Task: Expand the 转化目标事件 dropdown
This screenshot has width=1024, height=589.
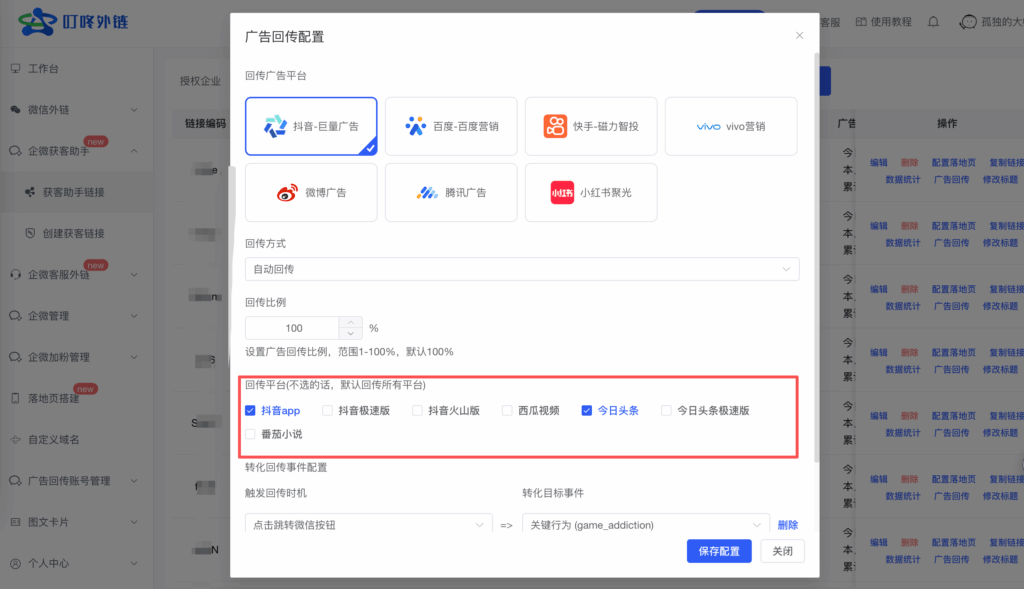Action: [645, 523]
